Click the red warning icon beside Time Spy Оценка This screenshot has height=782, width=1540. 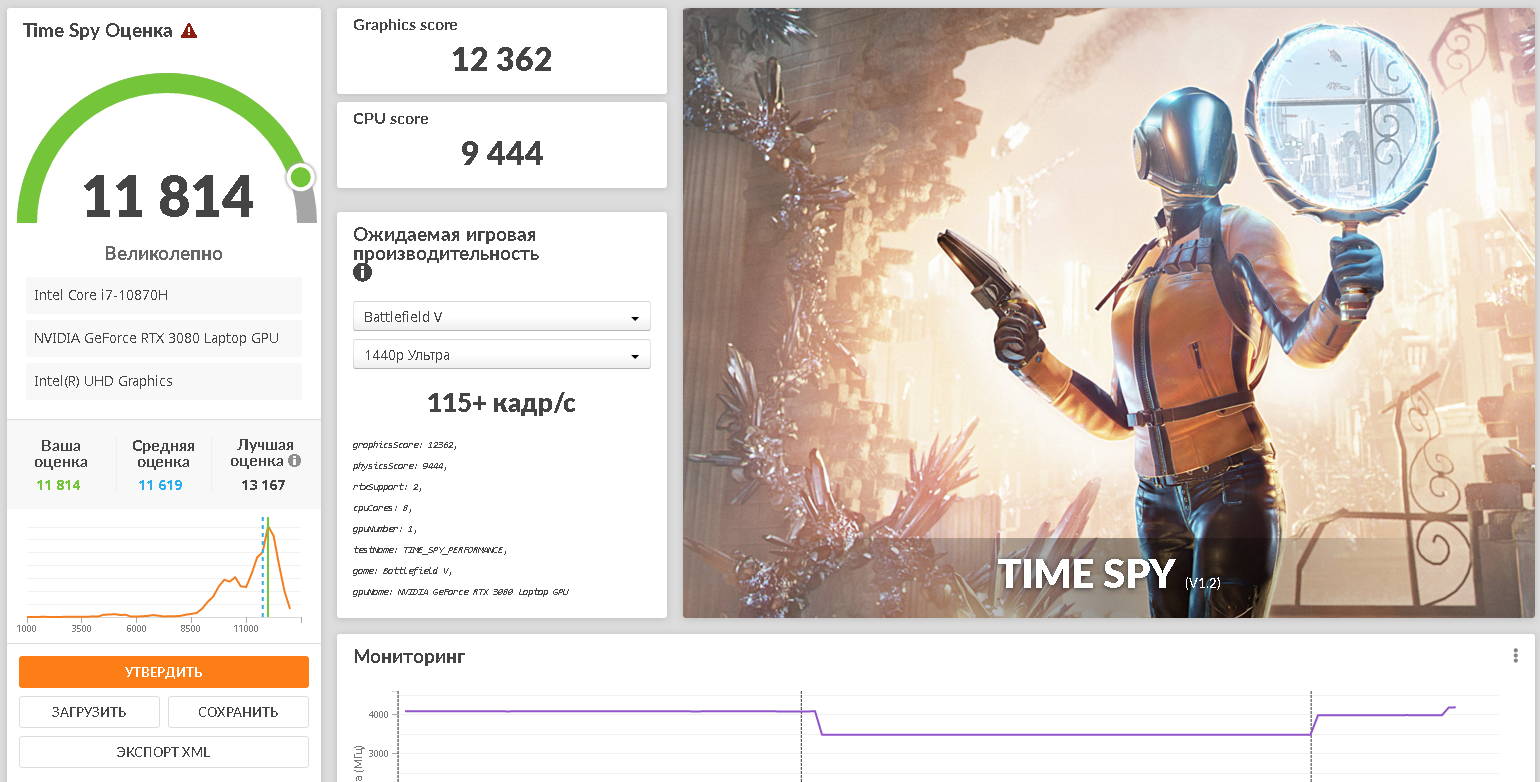[189, 30]
